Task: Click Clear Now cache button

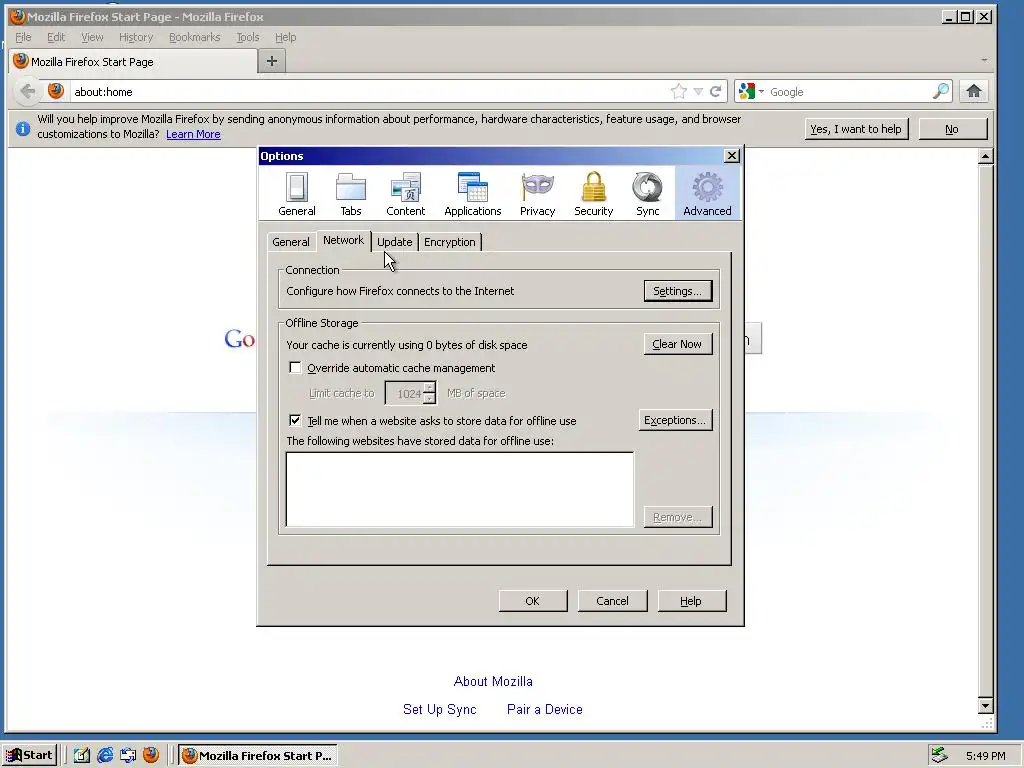Action: [677, 344]
